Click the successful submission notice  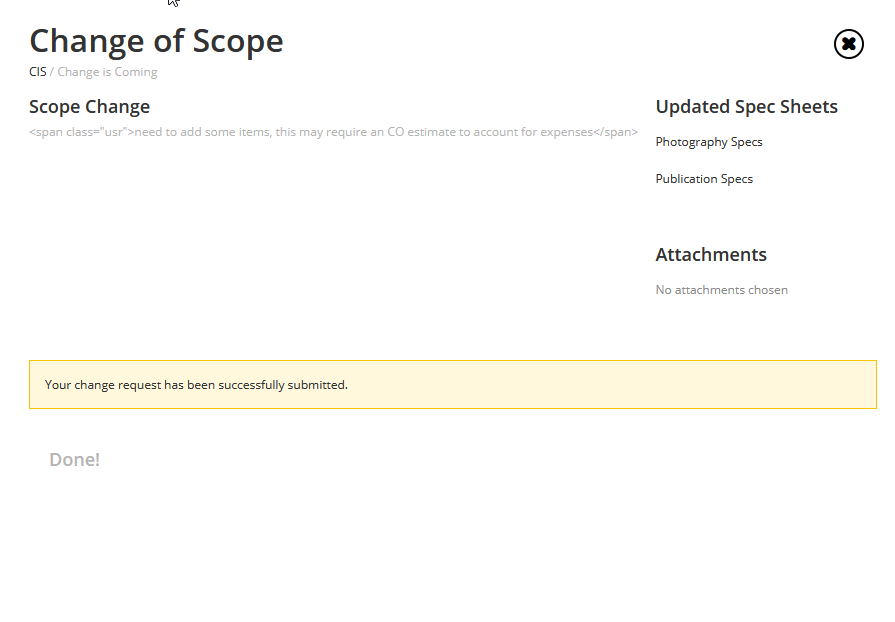point(453,385)
